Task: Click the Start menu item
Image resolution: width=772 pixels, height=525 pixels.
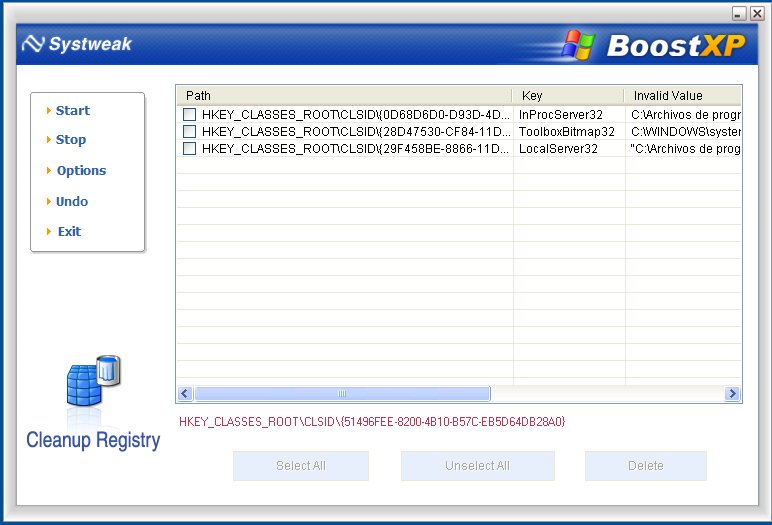Action: [73, 110]
